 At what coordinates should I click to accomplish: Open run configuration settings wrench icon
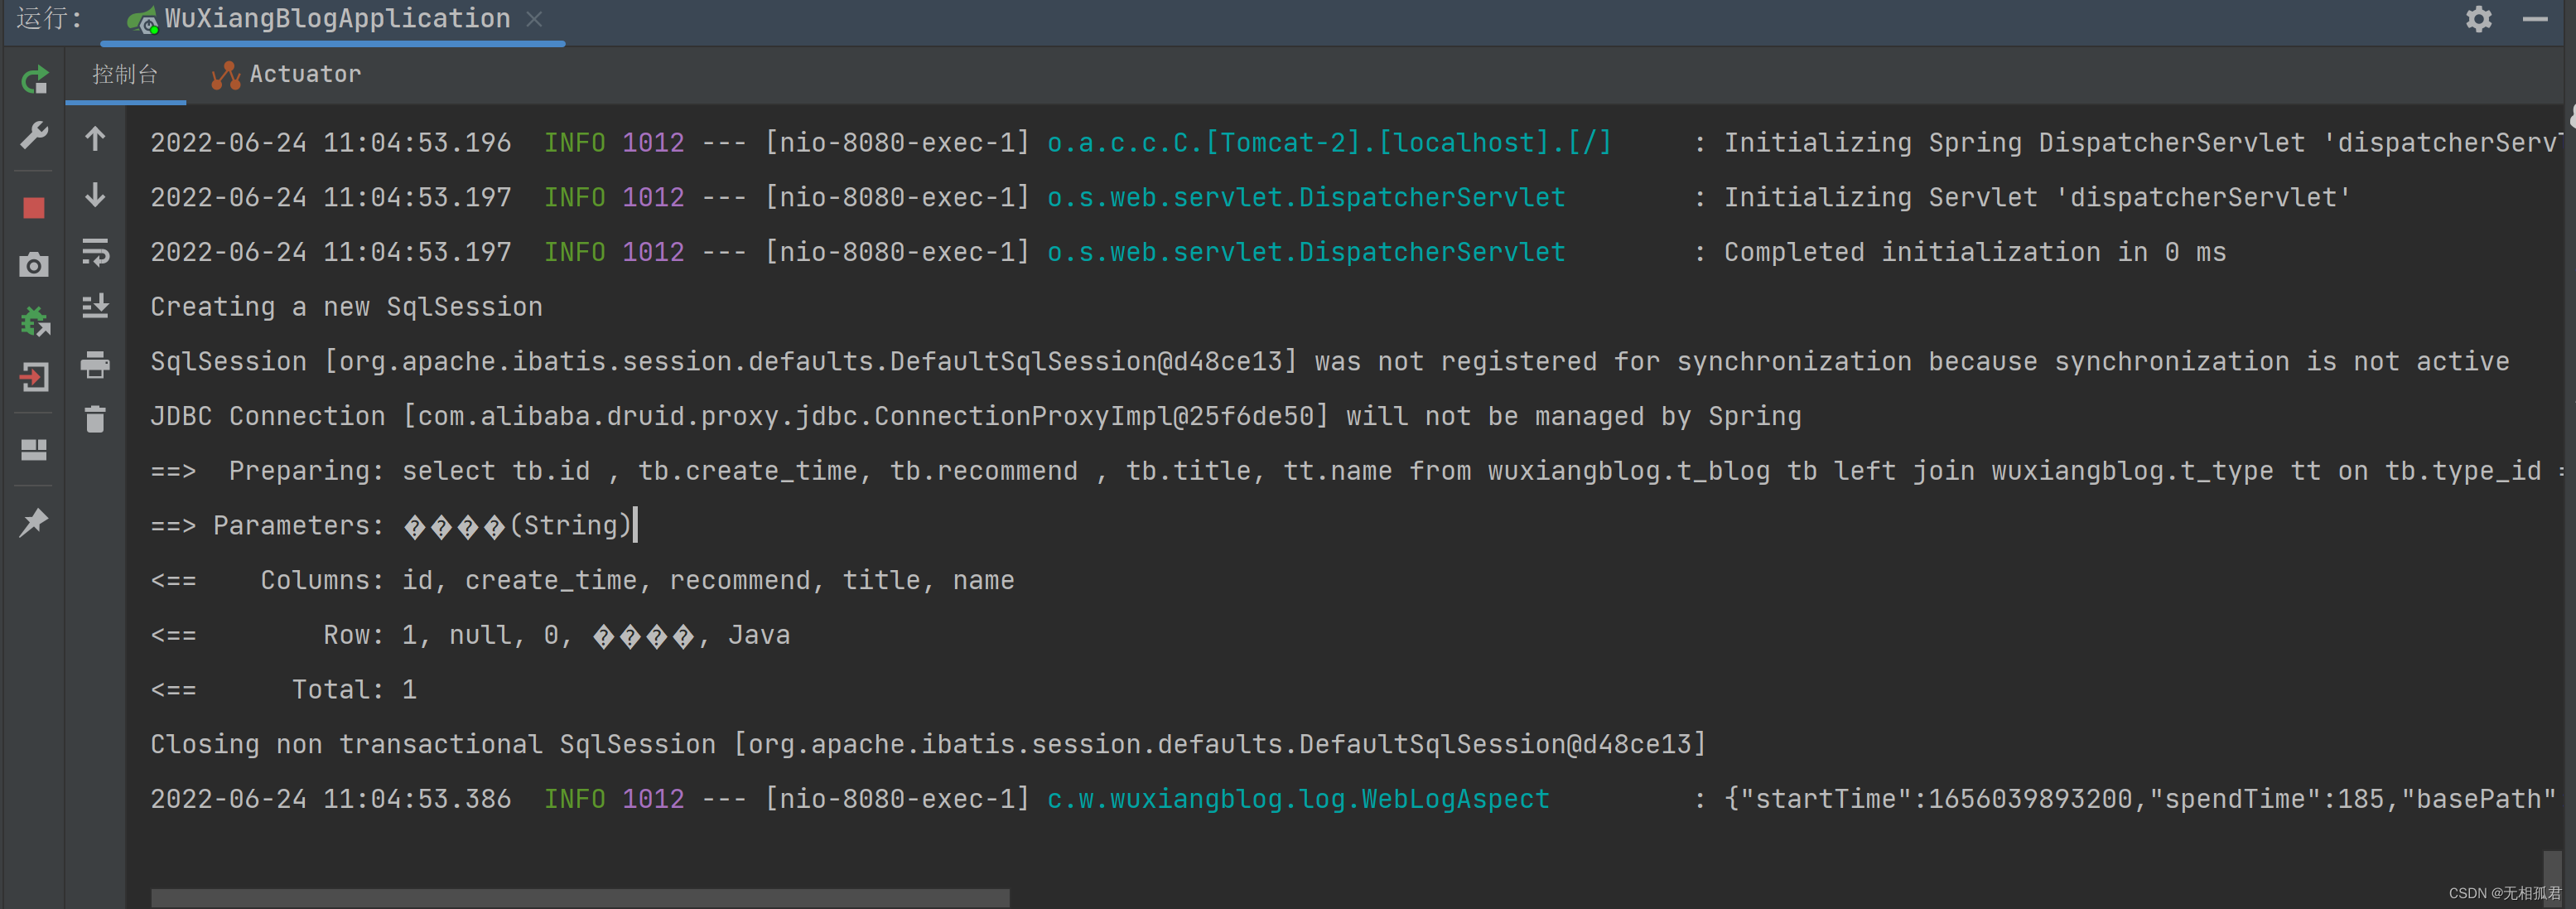(x=34, y=135)
